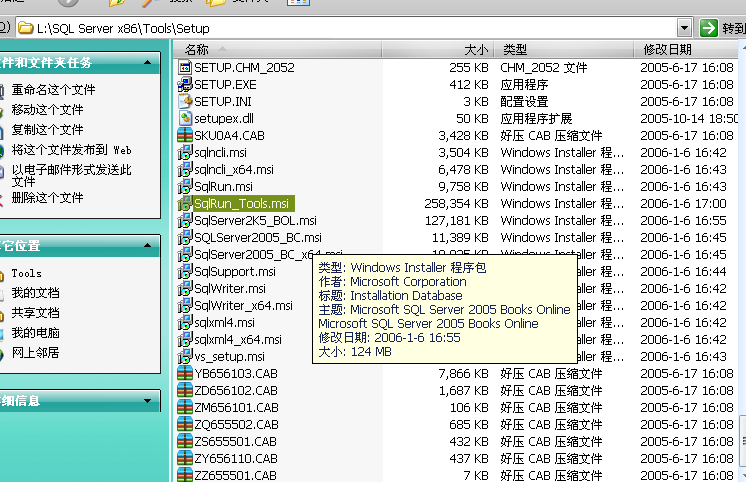Select the SETUP.INI configuration file icon
This screenshot has height=482, width=746.
pyautogui.click(x=185, y=102)
